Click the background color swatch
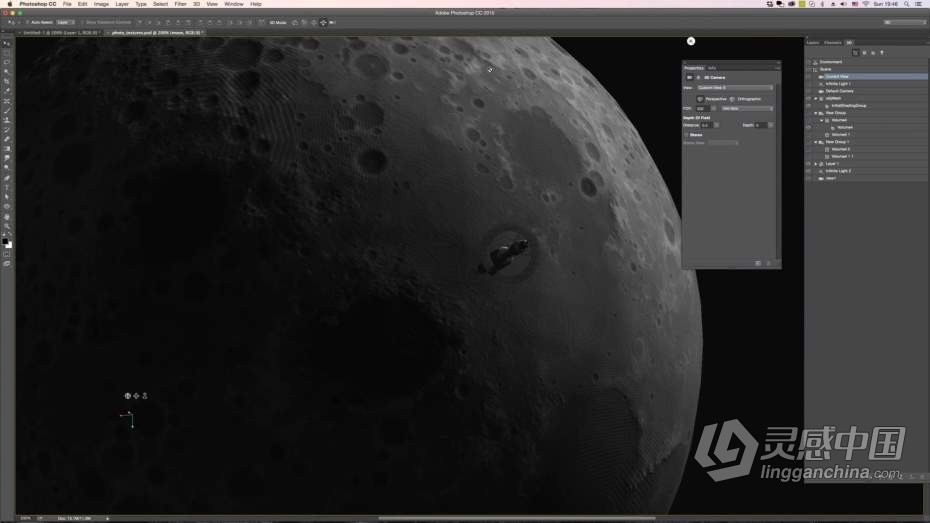Screen dimensions: 930x523 tap(9, 245)
